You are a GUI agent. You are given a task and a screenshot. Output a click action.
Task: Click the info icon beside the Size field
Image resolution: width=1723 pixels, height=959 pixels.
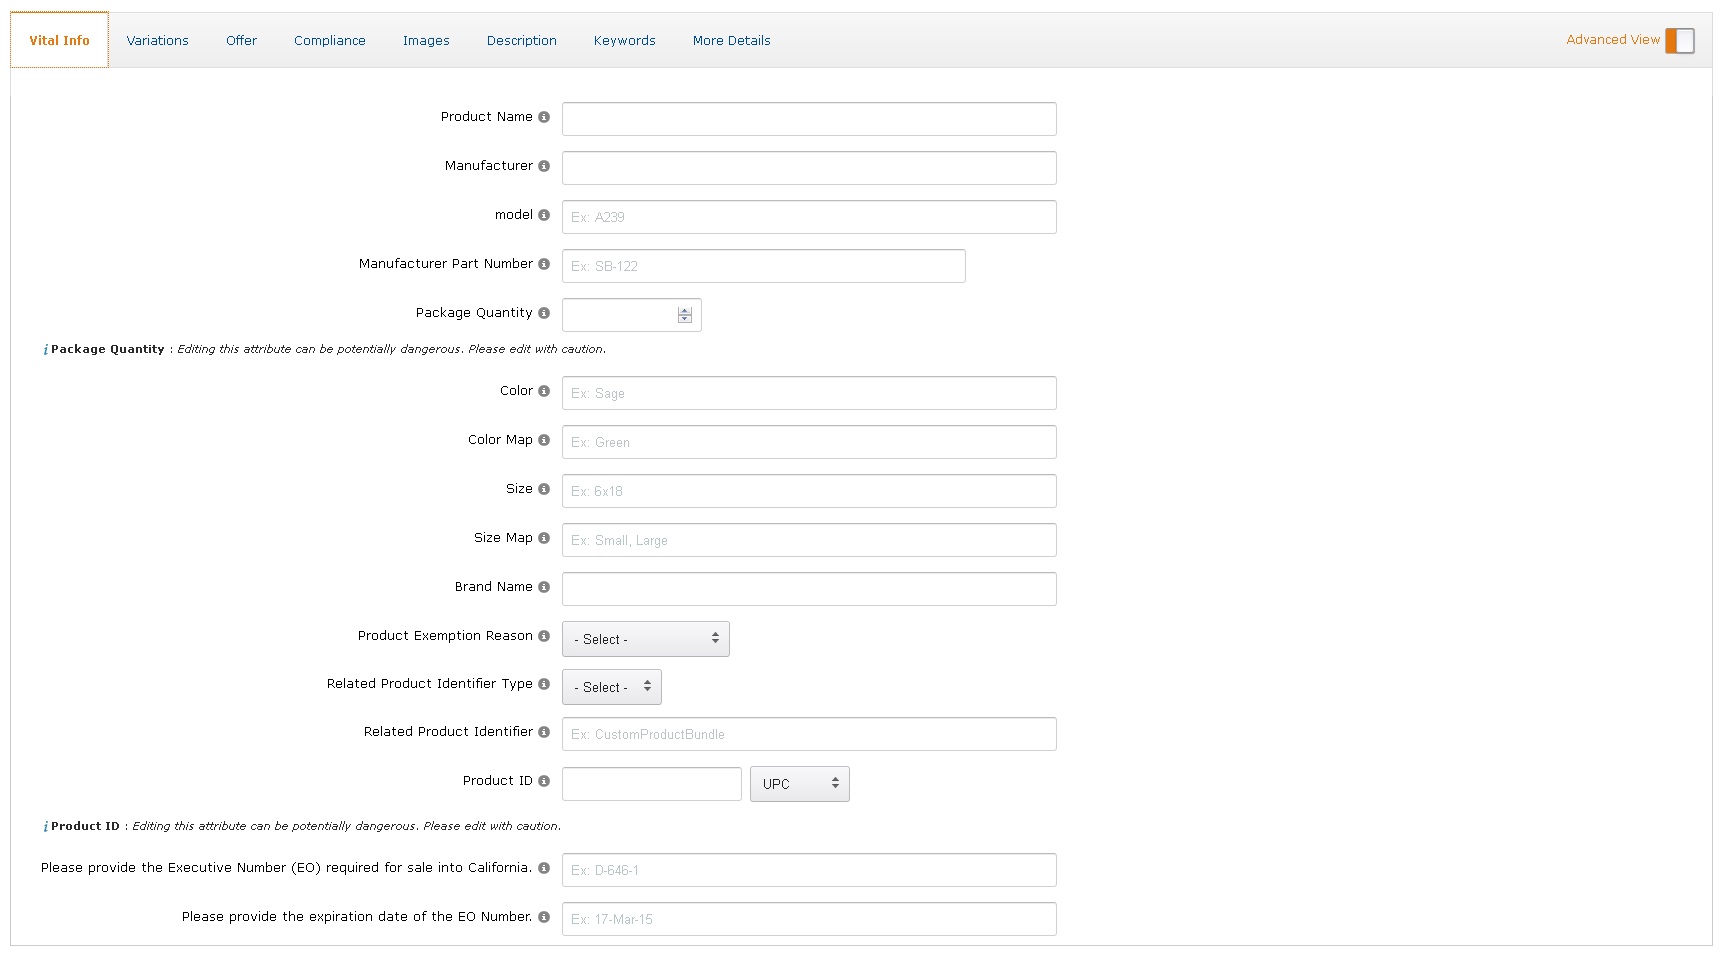point(544,489)
